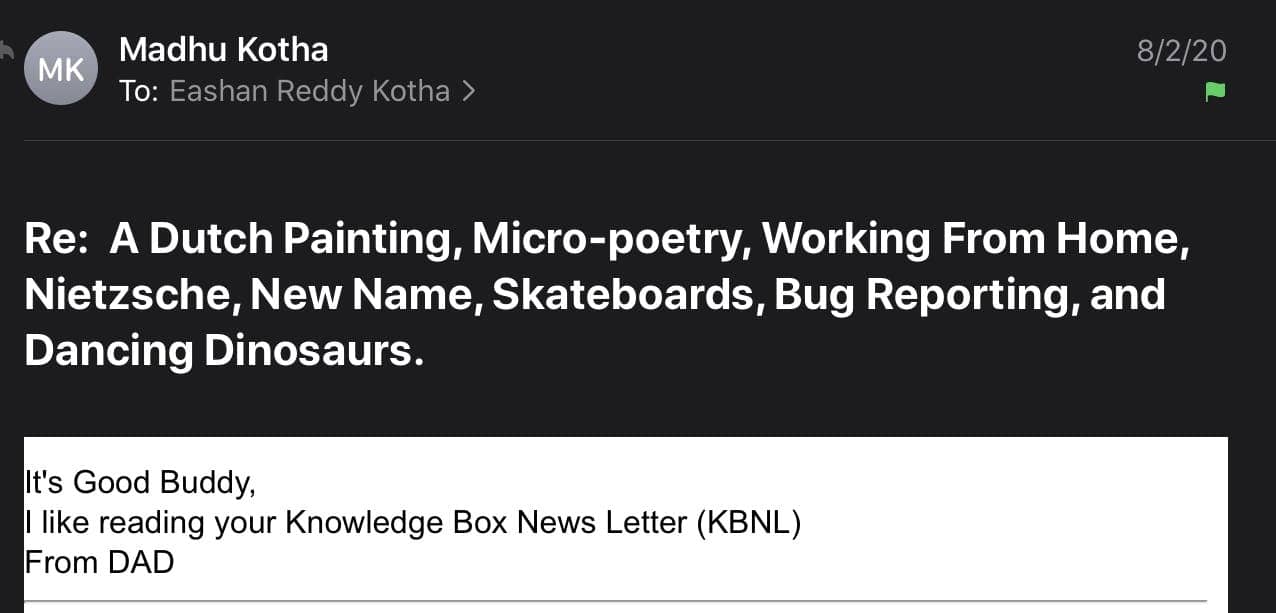1276x613 pixels.
Task: Click the gray divider below 'From DAD'
Action: [615, 601]
